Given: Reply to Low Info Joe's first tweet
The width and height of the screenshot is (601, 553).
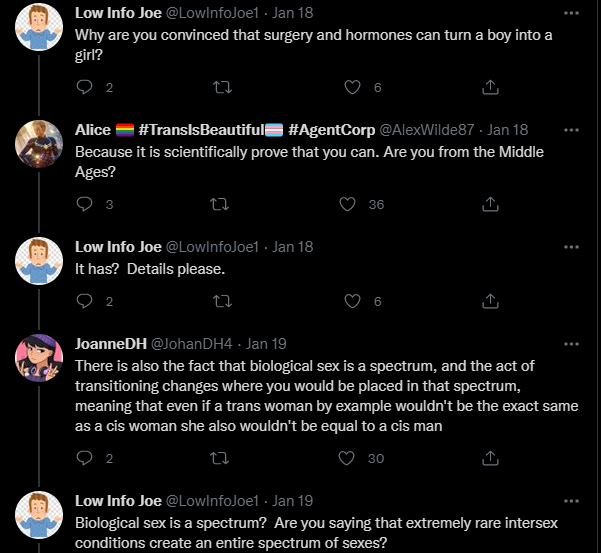Looking at the screenshot, I should point(84,87).
